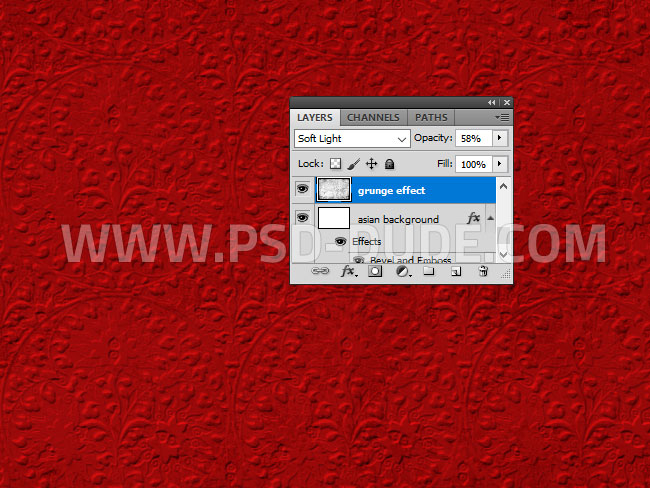Viewport: 650px width, 488px height.
Task: Switch to the Paths tab
Action: click(x=431, y=118)
